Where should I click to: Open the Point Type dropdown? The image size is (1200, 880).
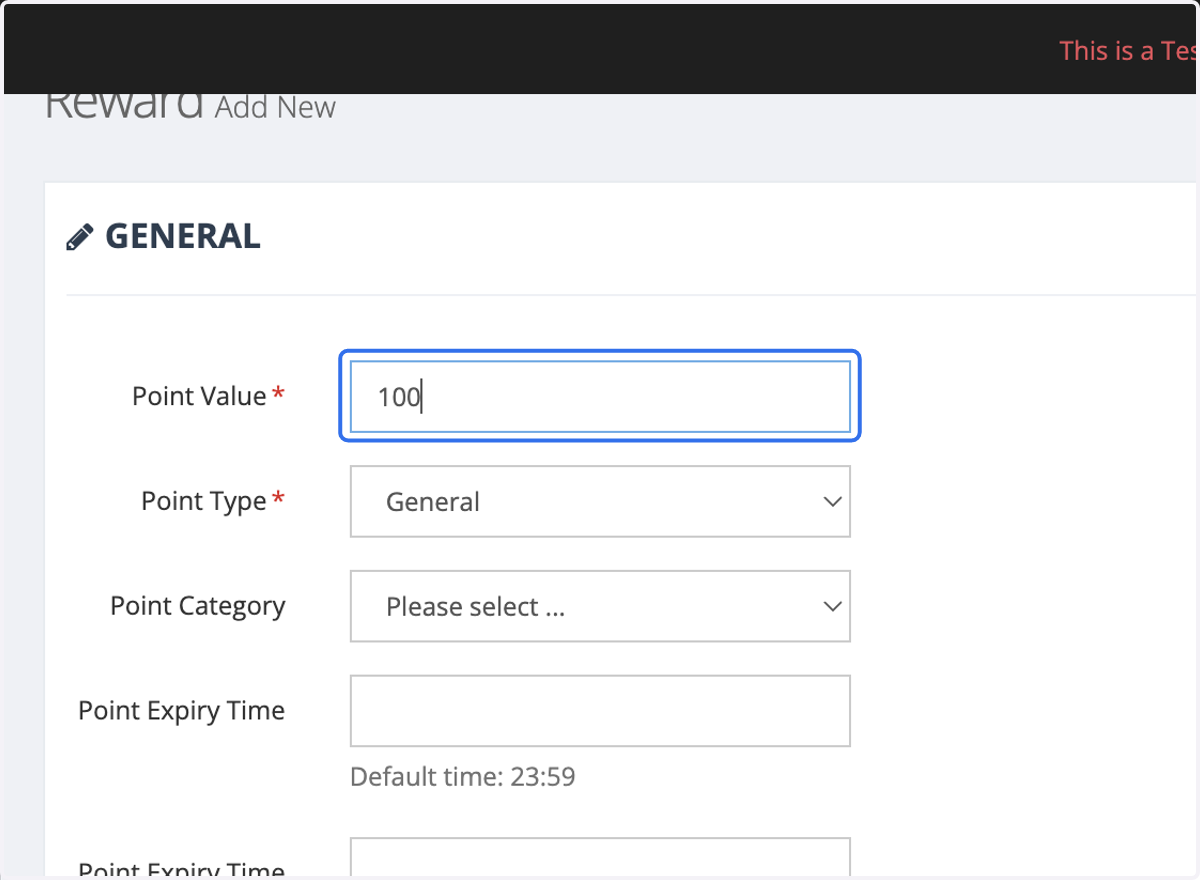[600, 501]
